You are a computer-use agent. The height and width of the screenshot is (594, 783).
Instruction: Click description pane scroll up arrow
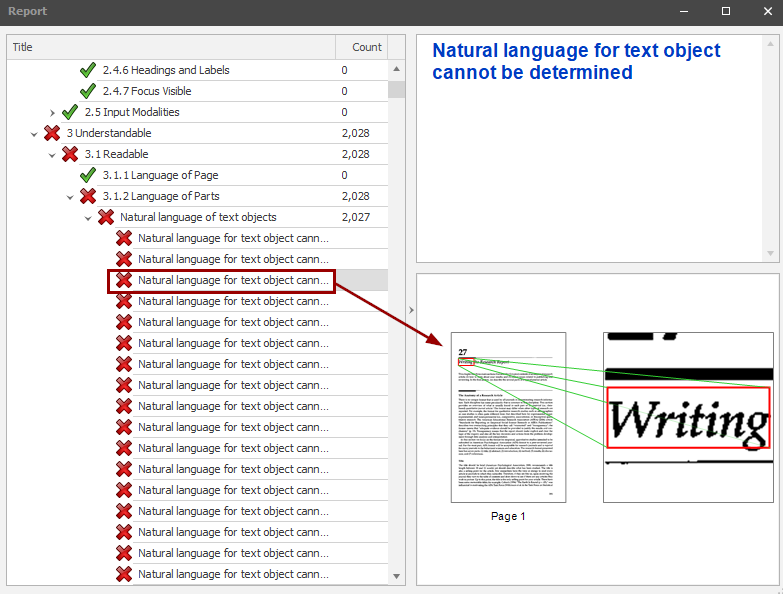[x=770, y=44]
